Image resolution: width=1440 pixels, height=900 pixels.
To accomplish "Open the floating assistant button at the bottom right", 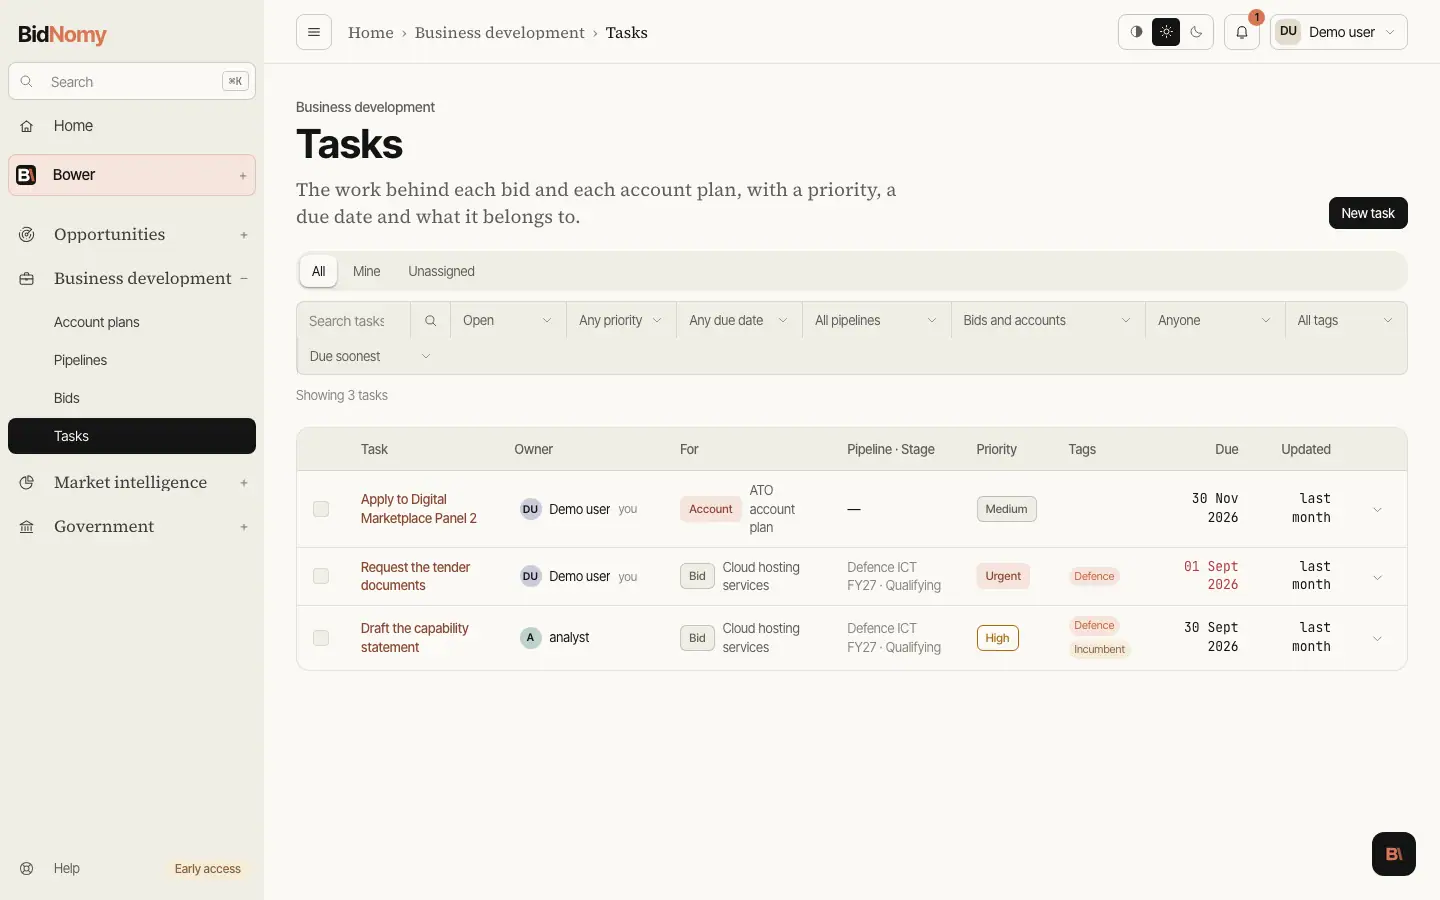I will point(1394,854).
